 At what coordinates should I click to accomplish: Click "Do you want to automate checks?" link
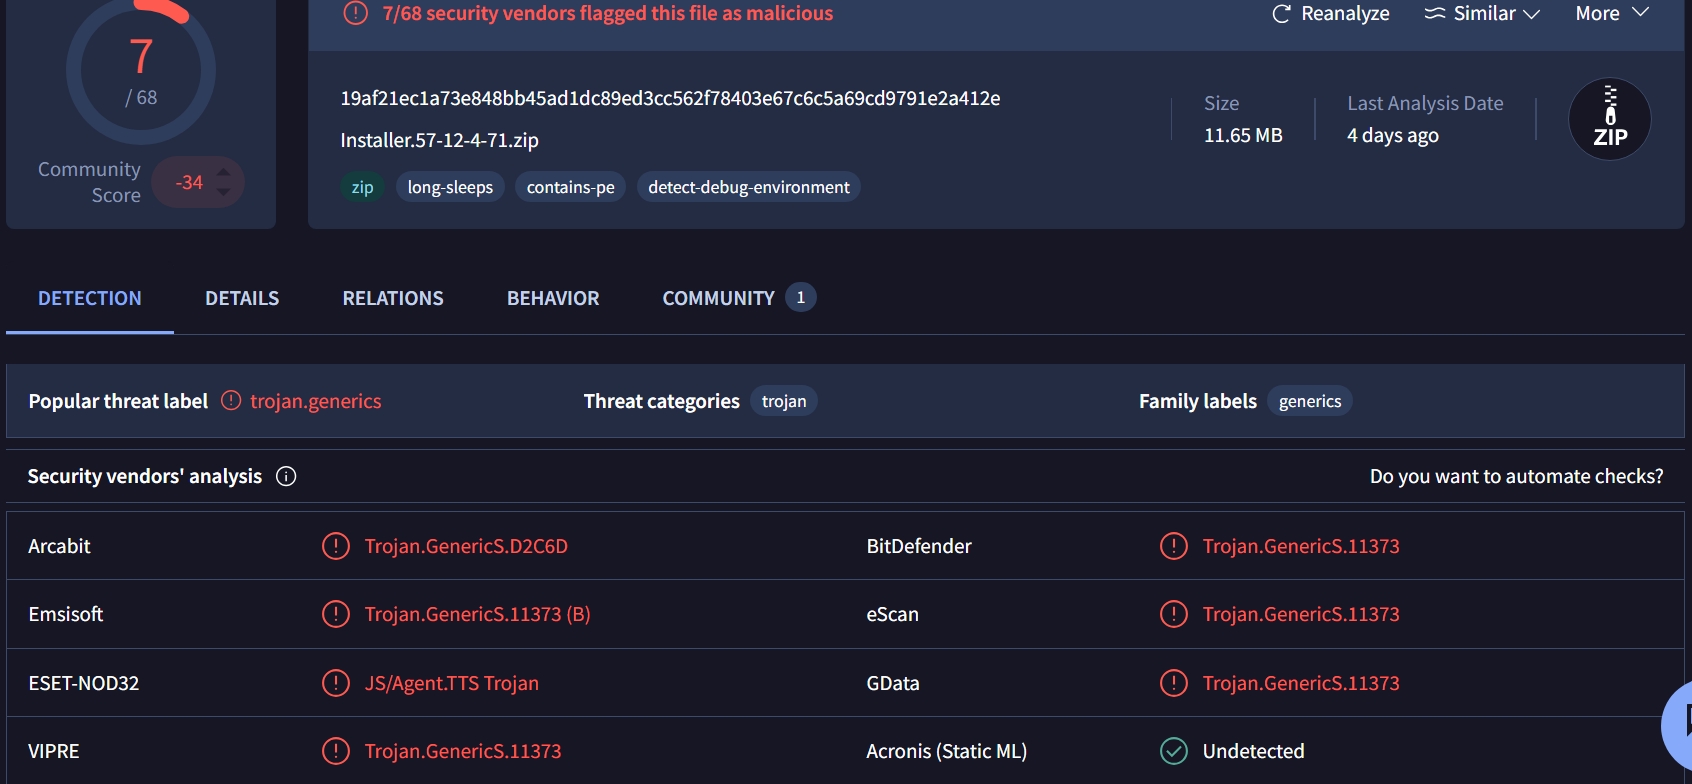(x=1516, y=476)
